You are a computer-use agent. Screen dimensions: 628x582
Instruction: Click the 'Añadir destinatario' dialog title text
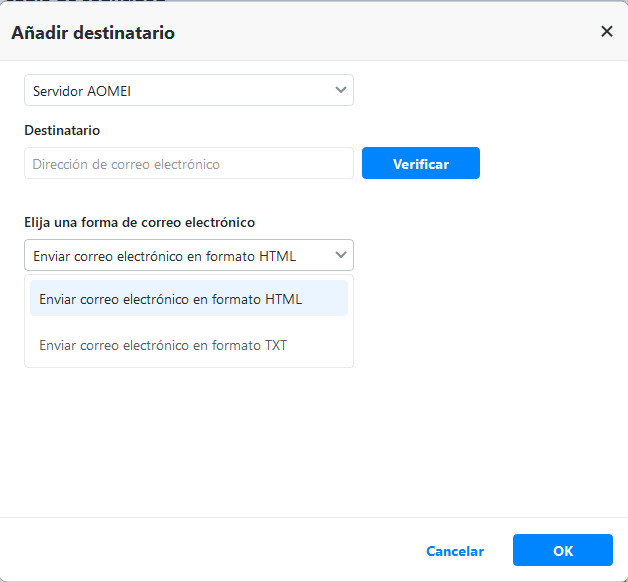pos(93,33)
